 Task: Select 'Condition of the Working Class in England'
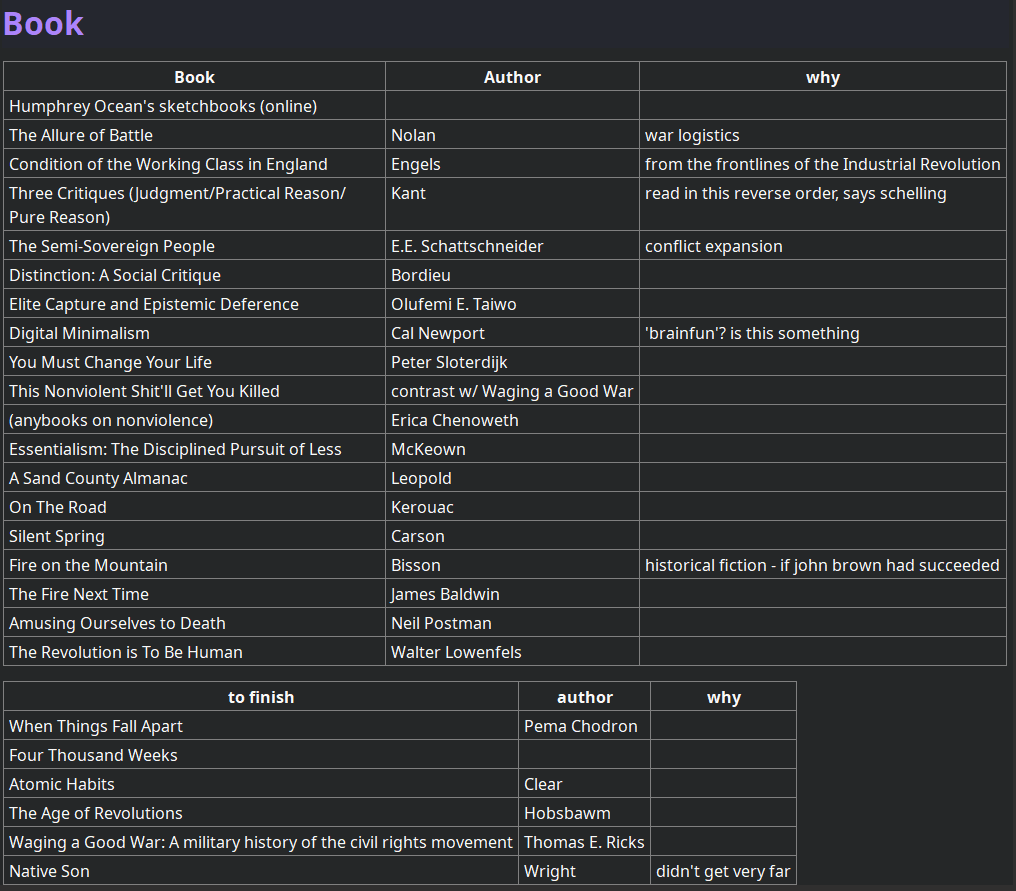point(168,164)
